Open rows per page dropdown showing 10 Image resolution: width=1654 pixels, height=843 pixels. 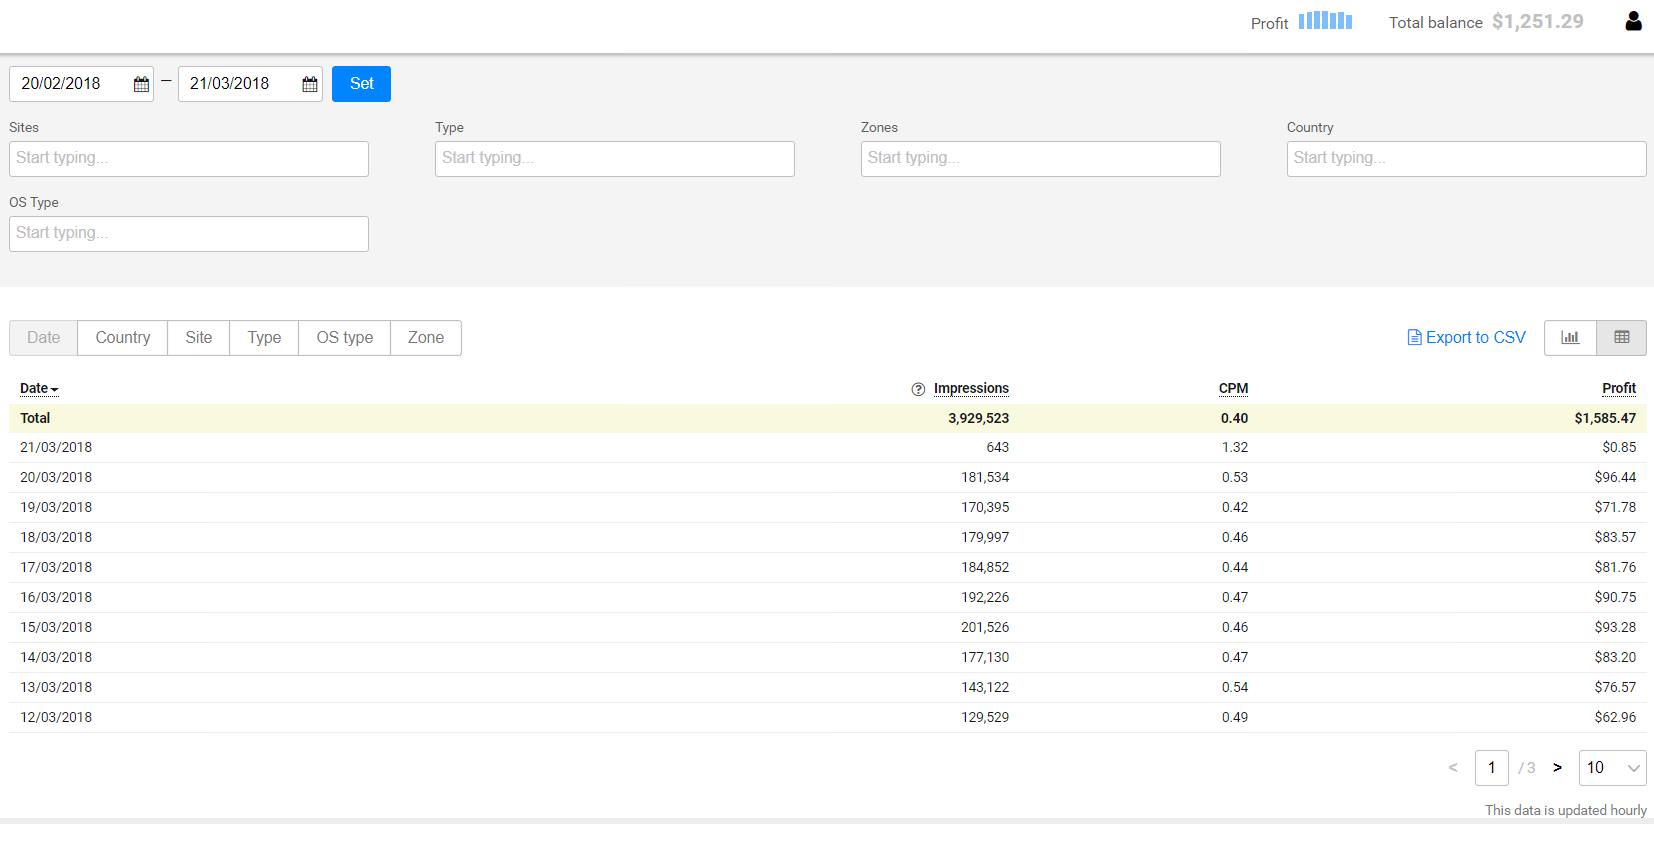1612,768
